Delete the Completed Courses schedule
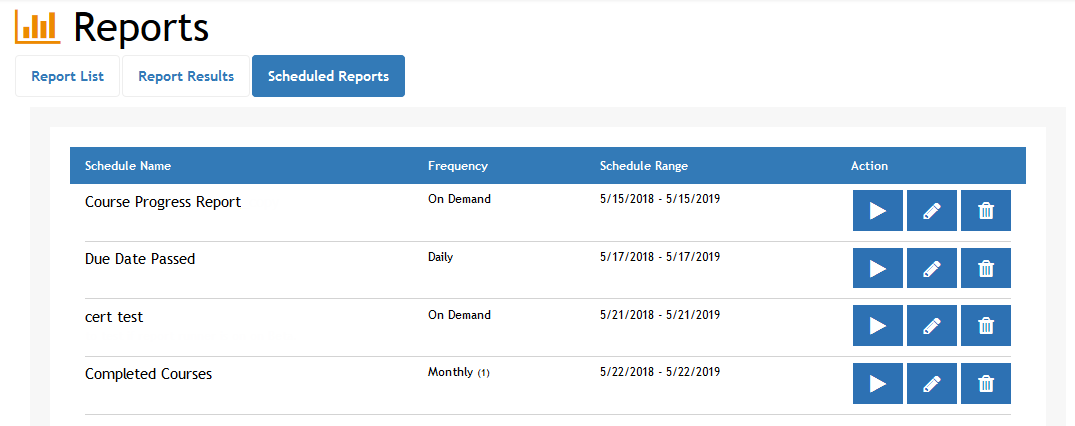The image size is (1075, 426). click(x=985, y=384)
